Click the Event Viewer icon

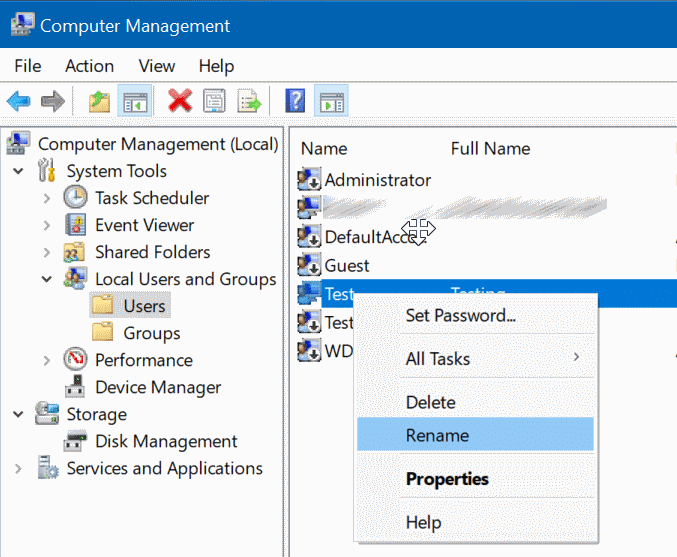[76, 225]
